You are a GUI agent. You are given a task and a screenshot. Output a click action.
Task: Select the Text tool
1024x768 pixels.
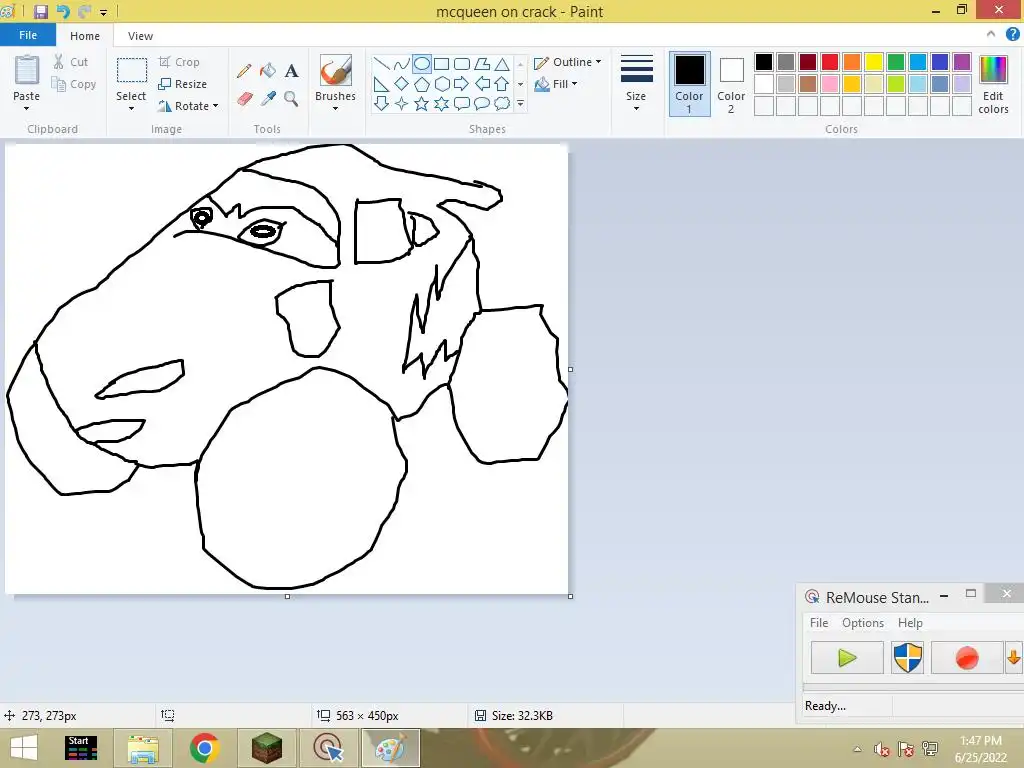point(291,71)
